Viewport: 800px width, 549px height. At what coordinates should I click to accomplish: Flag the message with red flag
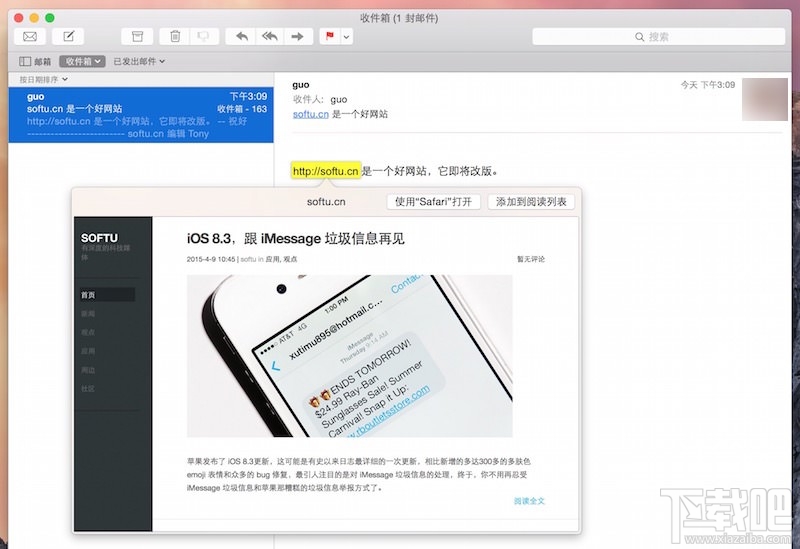(330, 36)
